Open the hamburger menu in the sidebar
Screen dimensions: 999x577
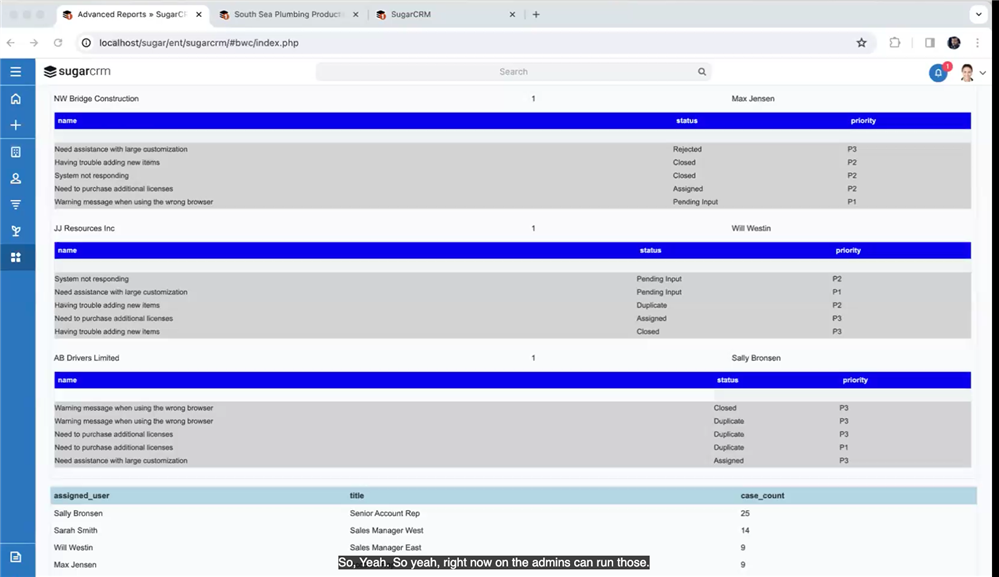15,72
